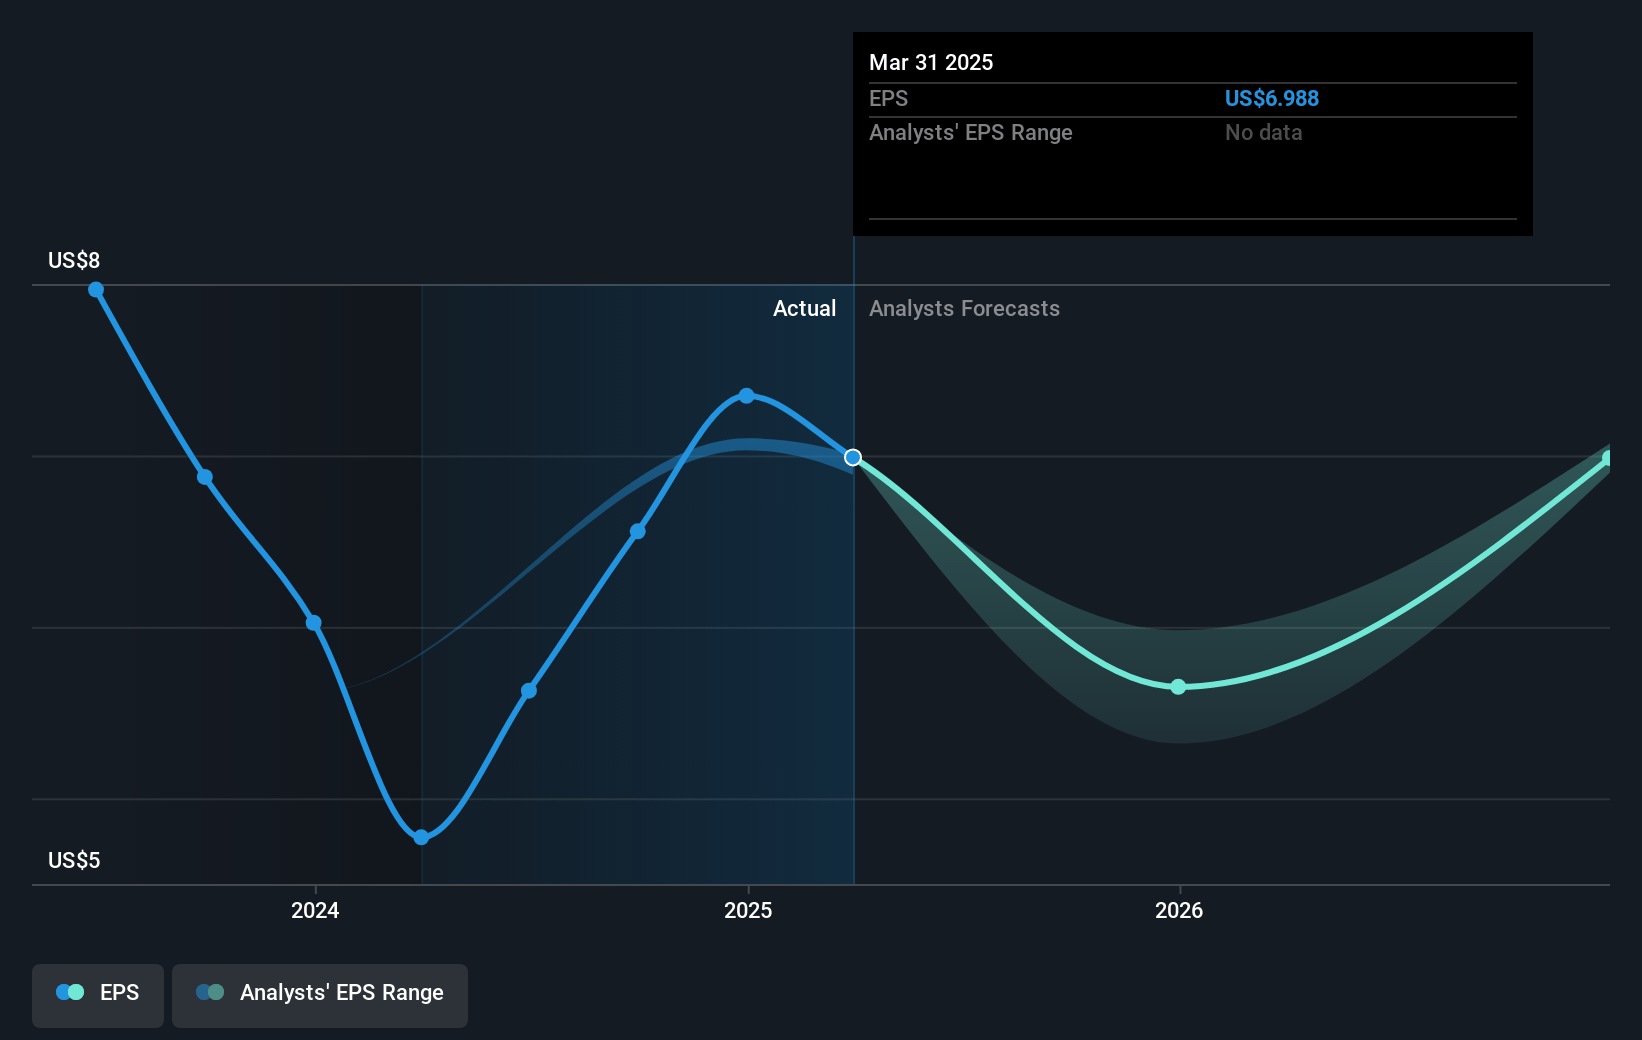Toggle the Analysts' EPS Range legend
Image resolution: width=1642 pixels, height=1040 pixels.
(320, 995)
